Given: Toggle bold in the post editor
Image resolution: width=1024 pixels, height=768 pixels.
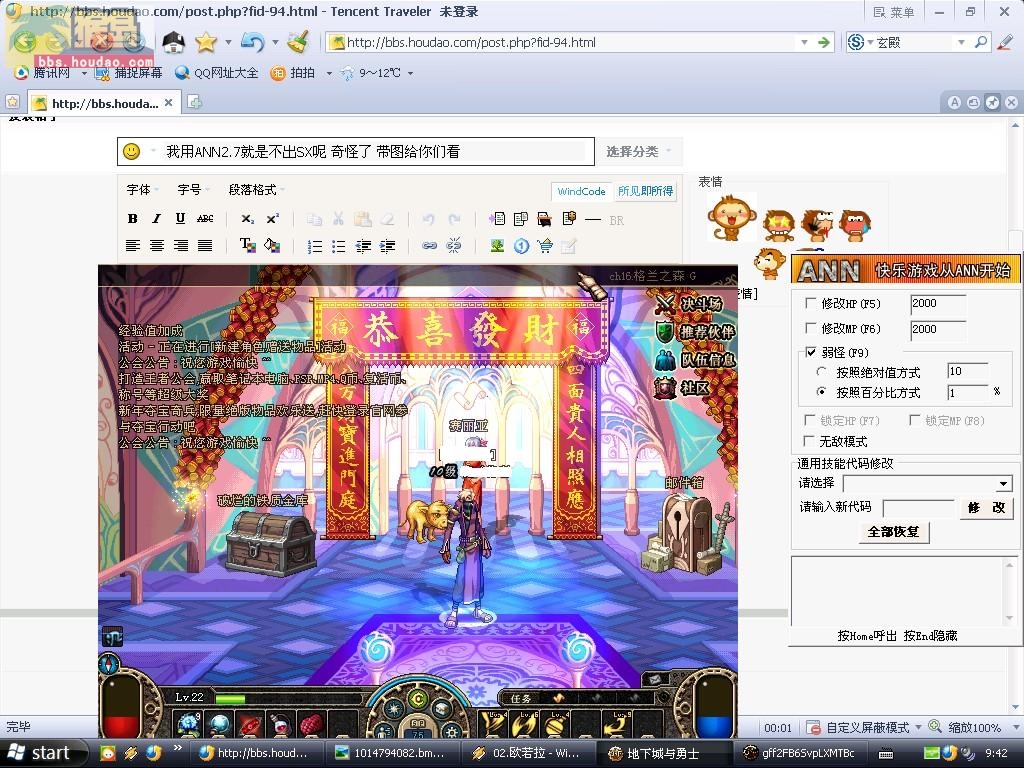Looking at the screenshot, I should pos(133,219).
